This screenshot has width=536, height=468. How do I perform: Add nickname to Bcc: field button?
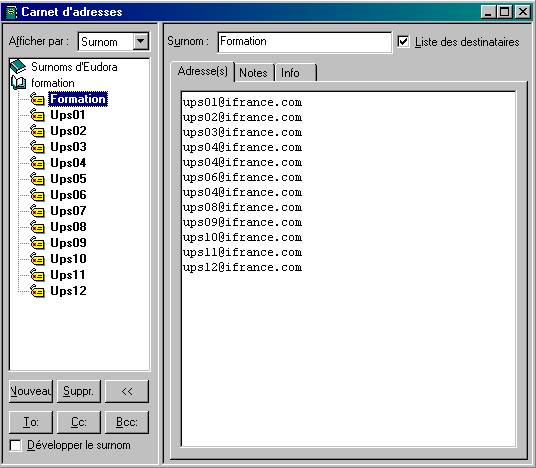click(127, 422)
